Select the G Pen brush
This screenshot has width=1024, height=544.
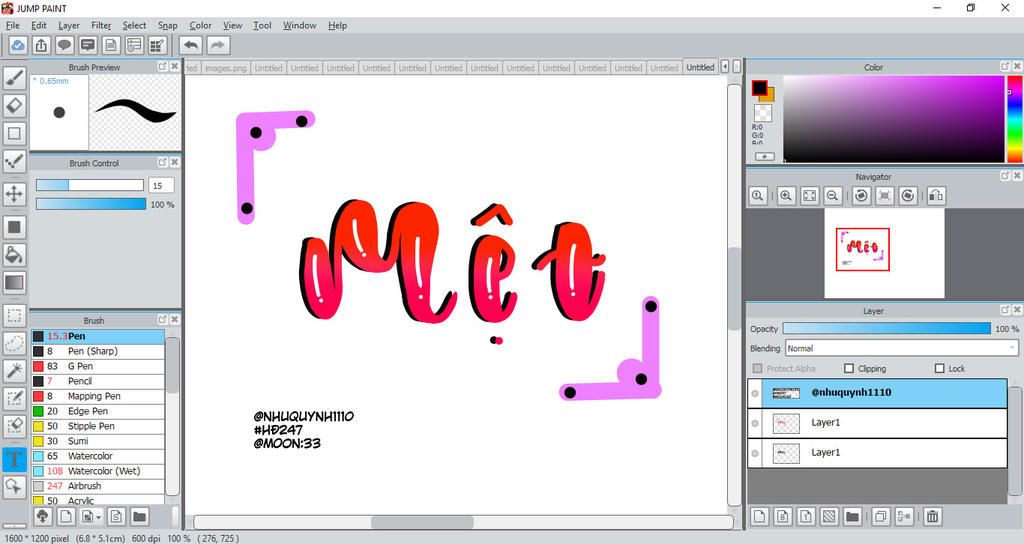(x=98, y=366)
